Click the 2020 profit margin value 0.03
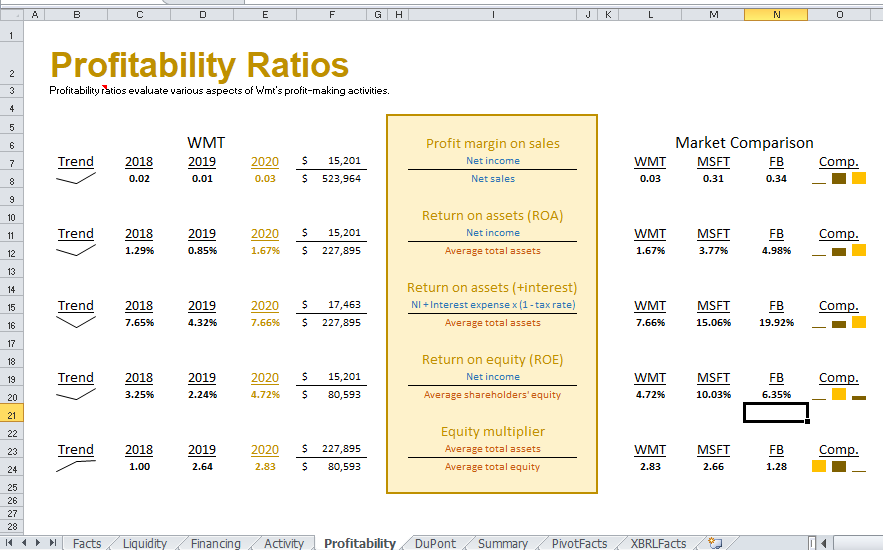Screen dimensions: 883x550 pyautogui.click(x=265, y=178)
